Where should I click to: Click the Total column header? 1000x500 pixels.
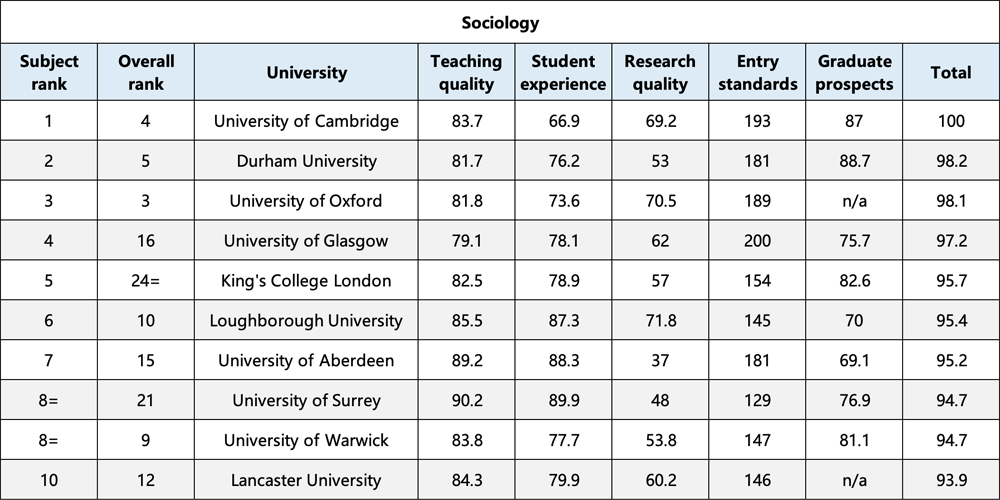coord(951,72)
